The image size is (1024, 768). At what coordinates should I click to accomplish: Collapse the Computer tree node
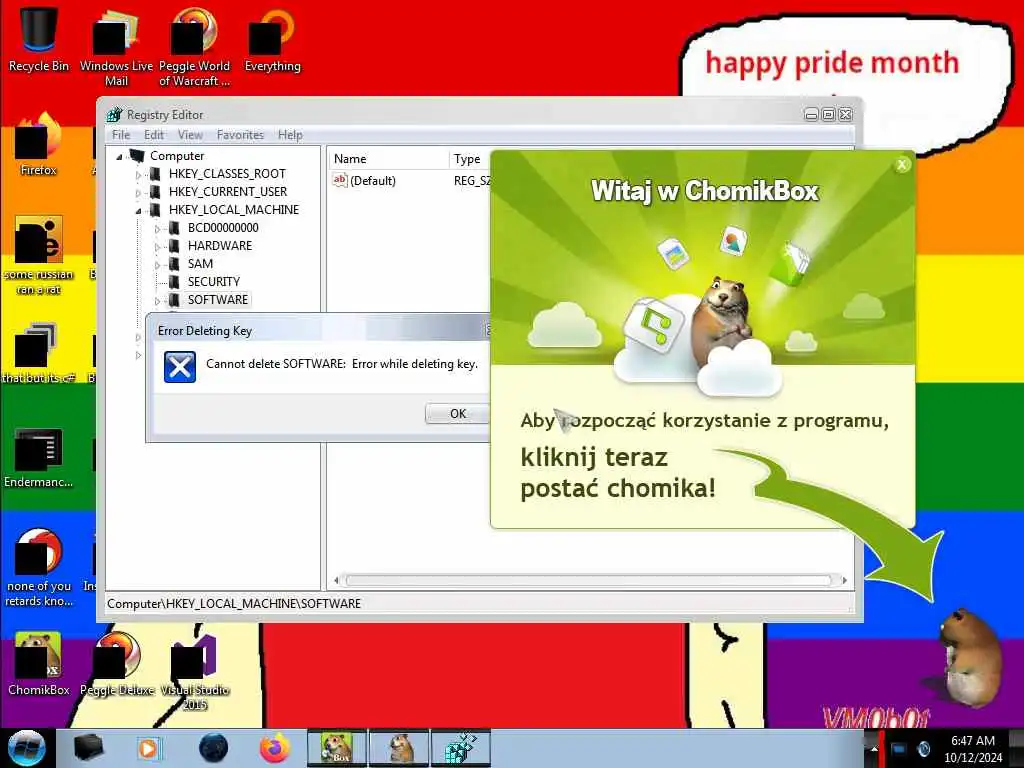pyautogui.click(x=120, y=157)
